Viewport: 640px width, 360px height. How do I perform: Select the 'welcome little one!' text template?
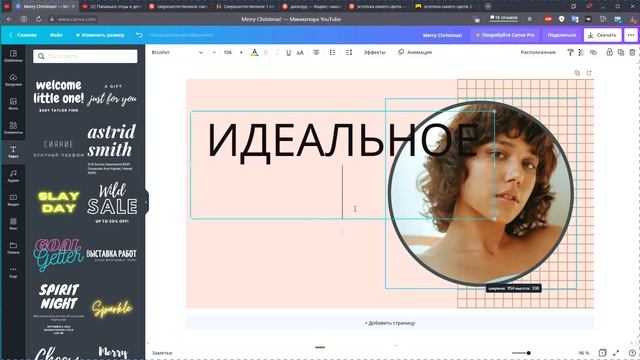(x=58, y=96)
